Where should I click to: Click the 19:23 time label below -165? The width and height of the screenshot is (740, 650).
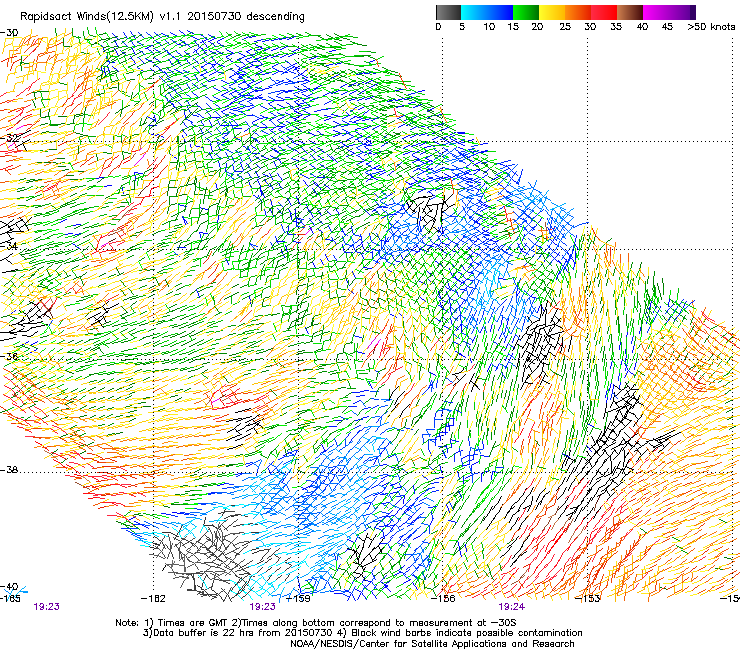click(x=46, y=607)
